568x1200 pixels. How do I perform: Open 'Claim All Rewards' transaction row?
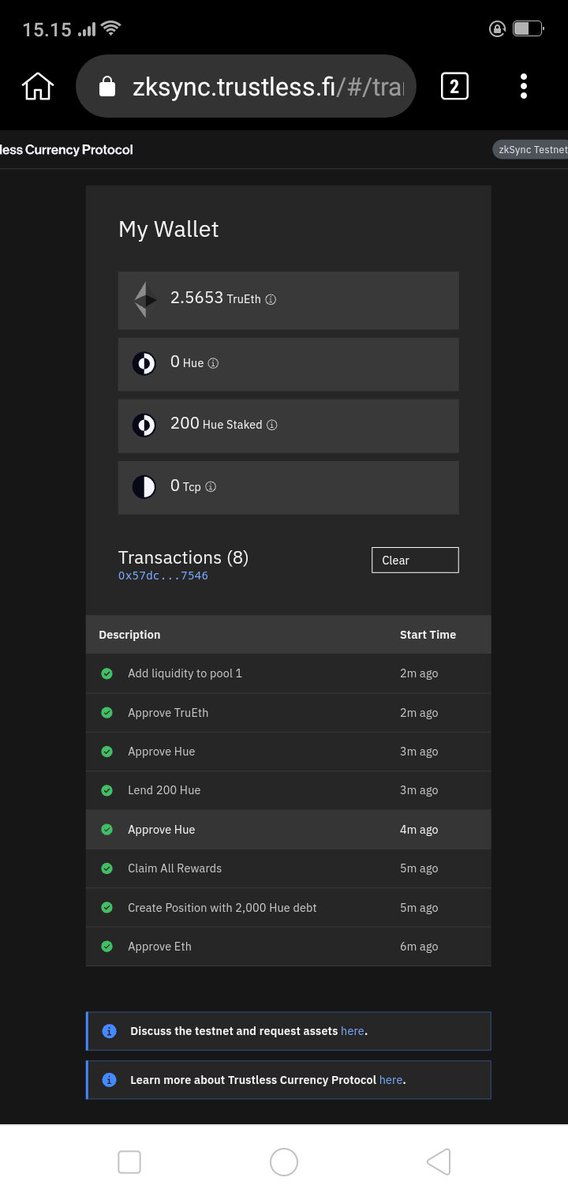[x=288, y=869]
